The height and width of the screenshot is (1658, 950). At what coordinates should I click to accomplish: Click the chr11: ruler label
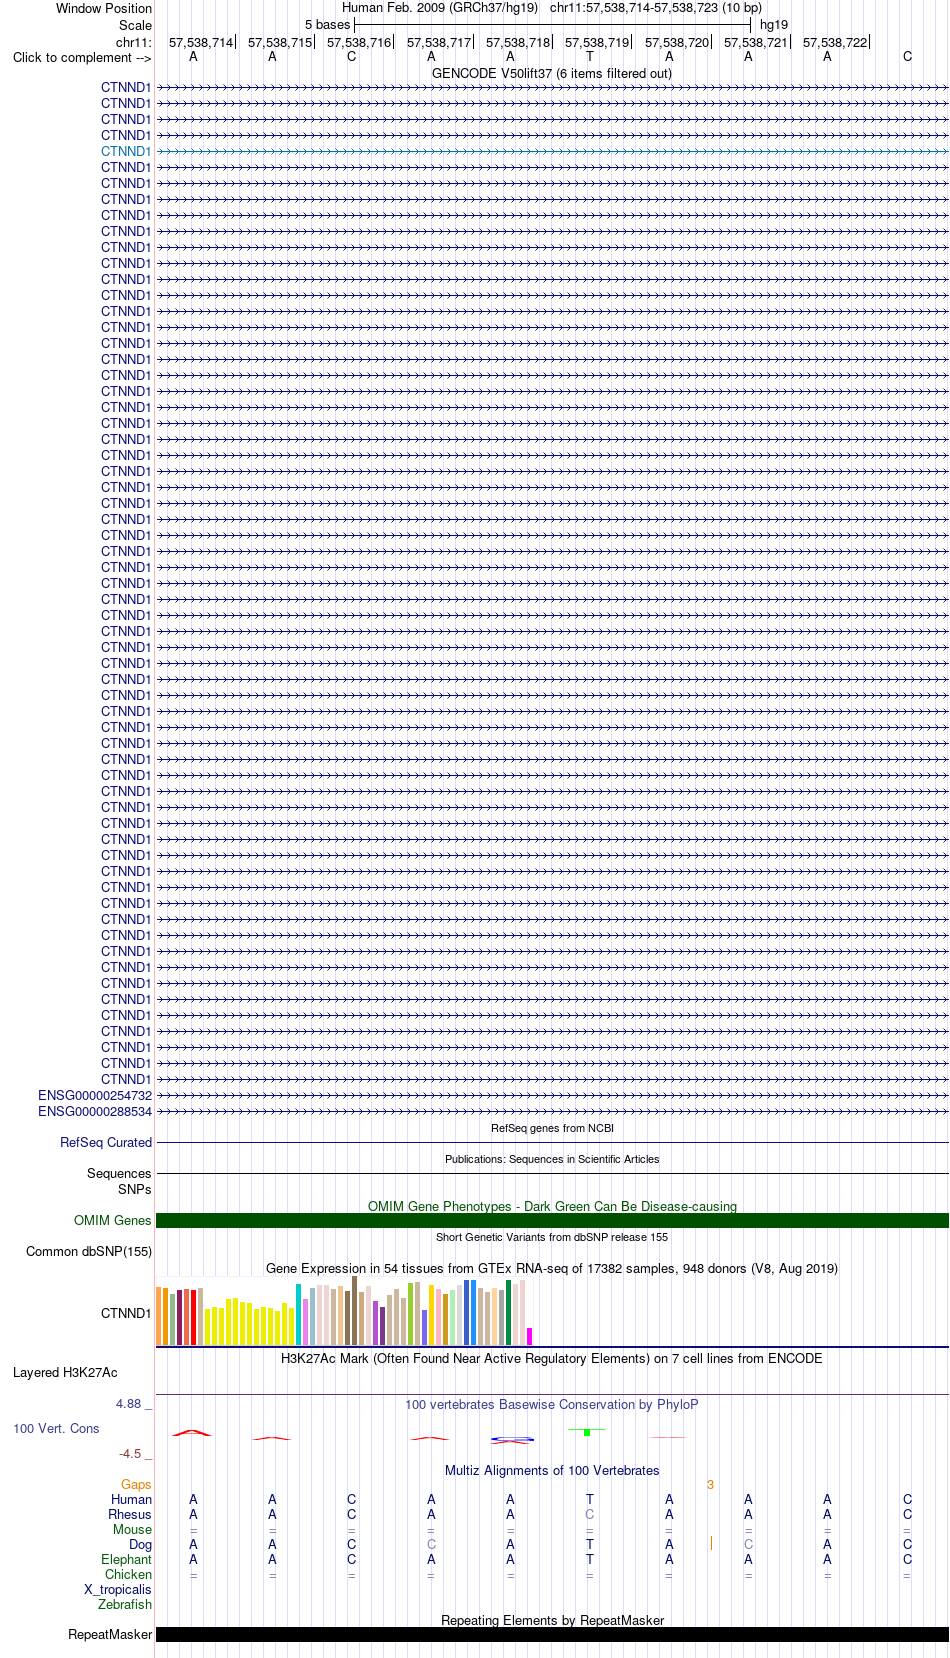(134, 42)
